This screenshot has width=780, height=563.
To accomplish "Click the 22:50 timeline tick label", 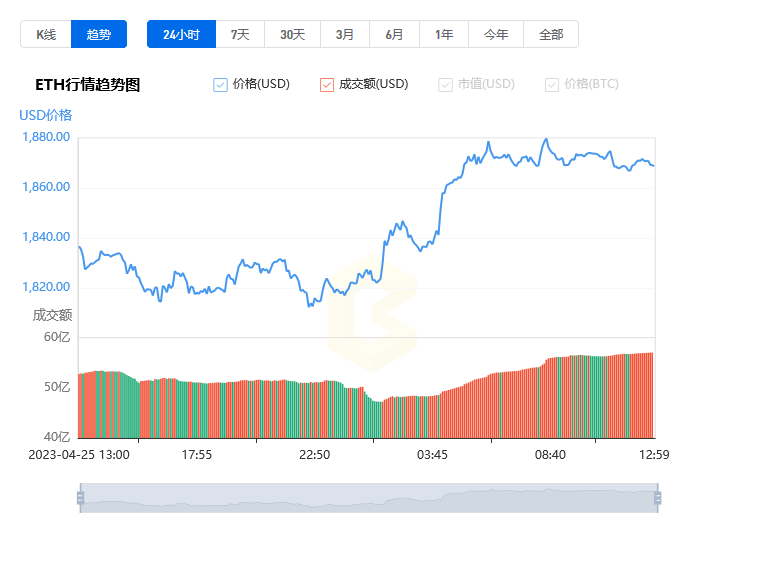I will (x=314, y=455).
